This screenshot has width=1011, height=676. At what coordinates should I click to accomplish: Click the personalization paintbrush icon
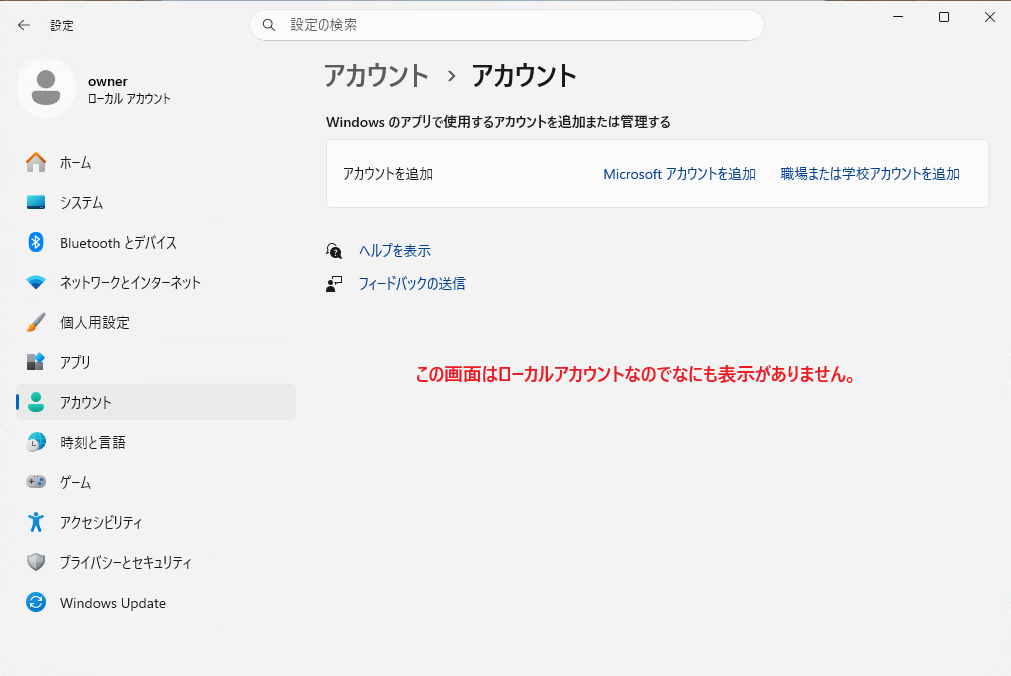click(36, 323)
